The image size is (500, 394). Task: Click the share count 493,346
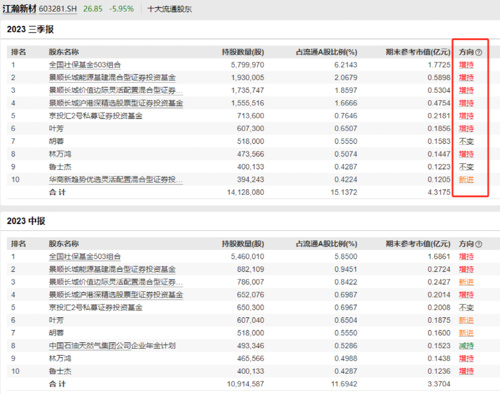click(250, 346)
